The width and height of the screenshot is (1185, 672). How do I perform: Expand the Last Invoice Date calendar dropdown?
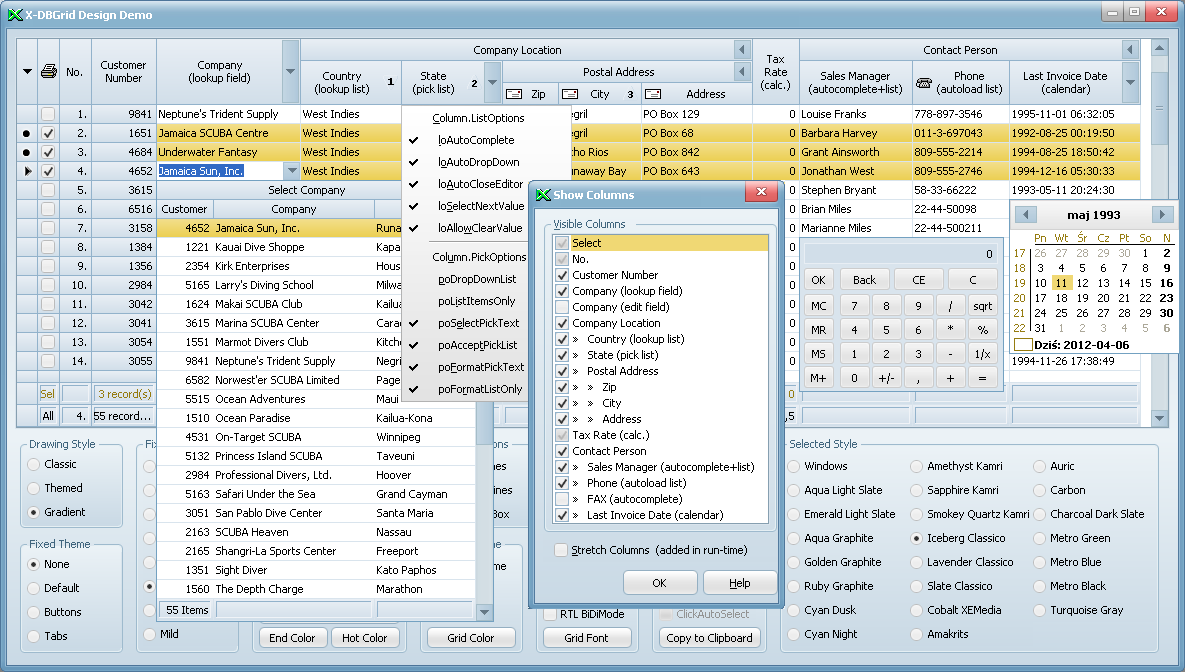point(1131,83)
